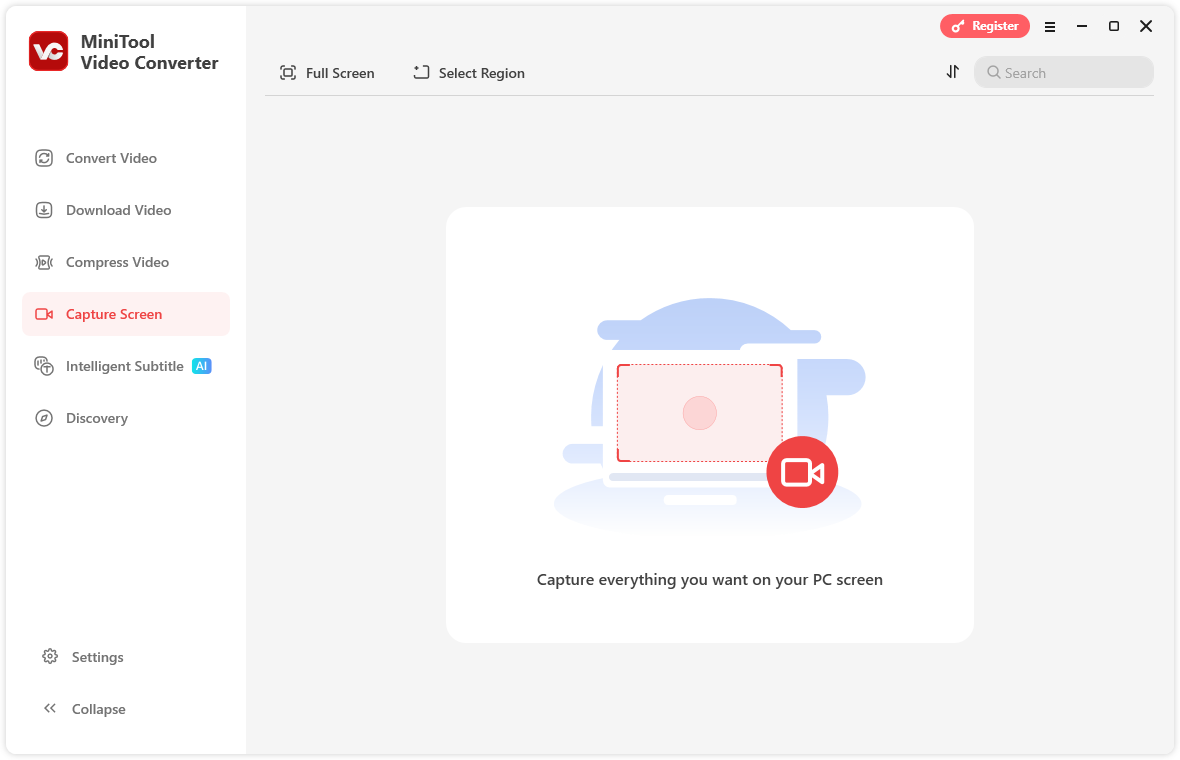Open the hamburger menu

pos(1050,26)
